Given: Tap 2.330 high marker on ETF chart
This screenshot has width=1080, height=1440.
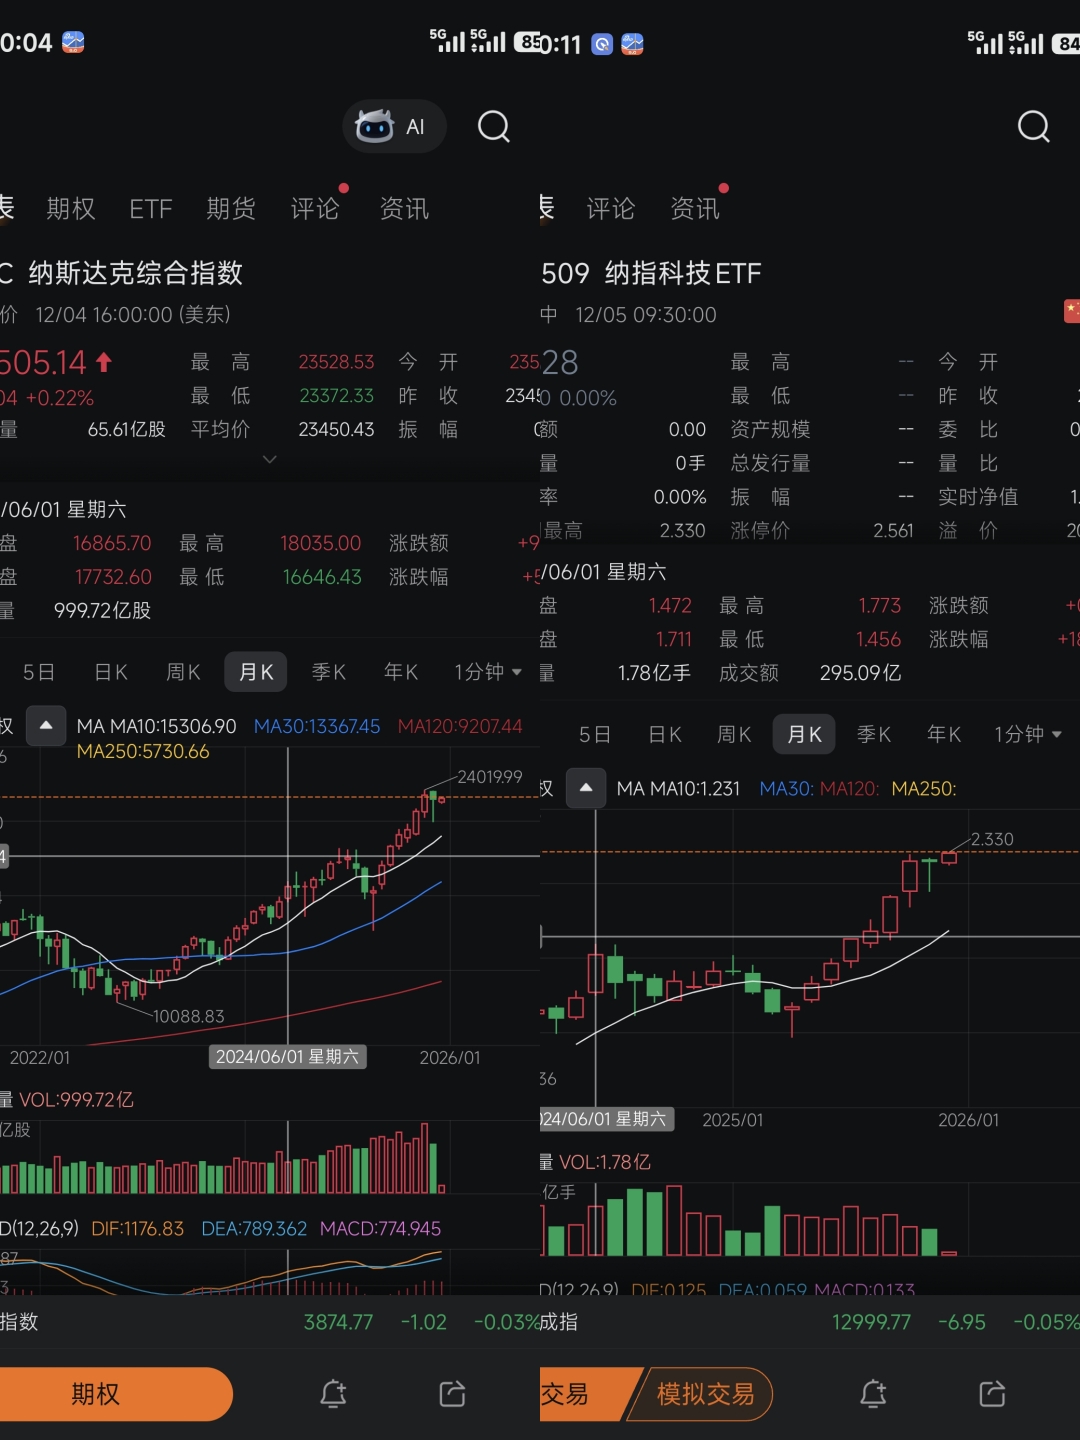Looking at the screenshot, I should pos(992,839).
